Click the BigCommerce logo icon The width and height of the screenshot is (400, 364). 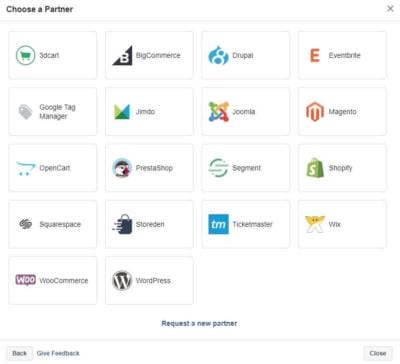pos(122,55)
